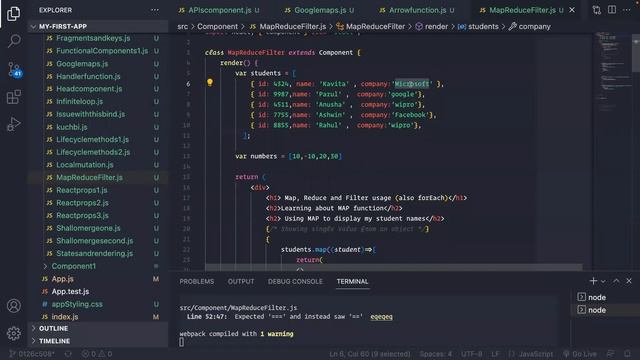The height and width of the screenshot is (360, 640).
Task: Open kuchbi.js file
Action: coord(72,127)
